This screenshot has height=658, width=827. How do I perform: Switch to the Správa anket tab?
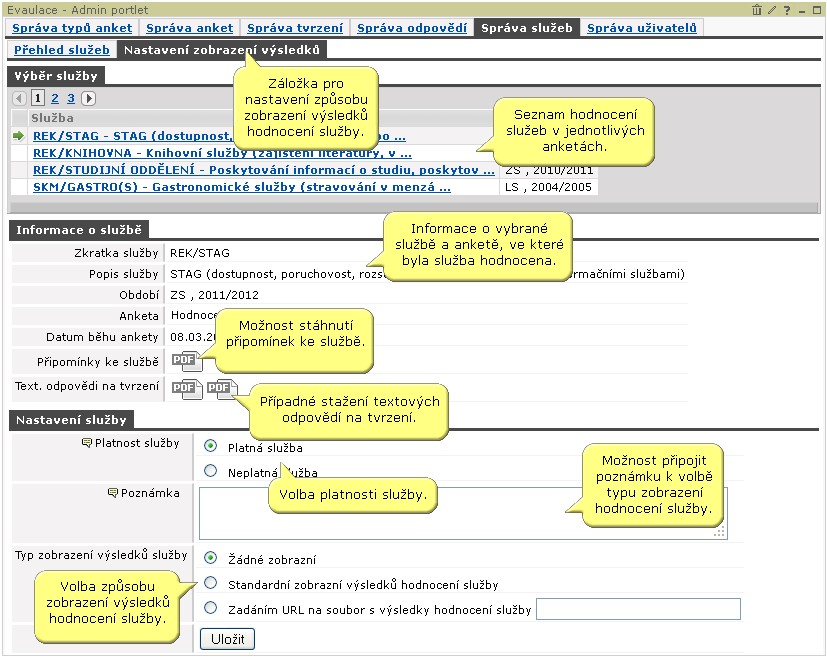[189, 28]
